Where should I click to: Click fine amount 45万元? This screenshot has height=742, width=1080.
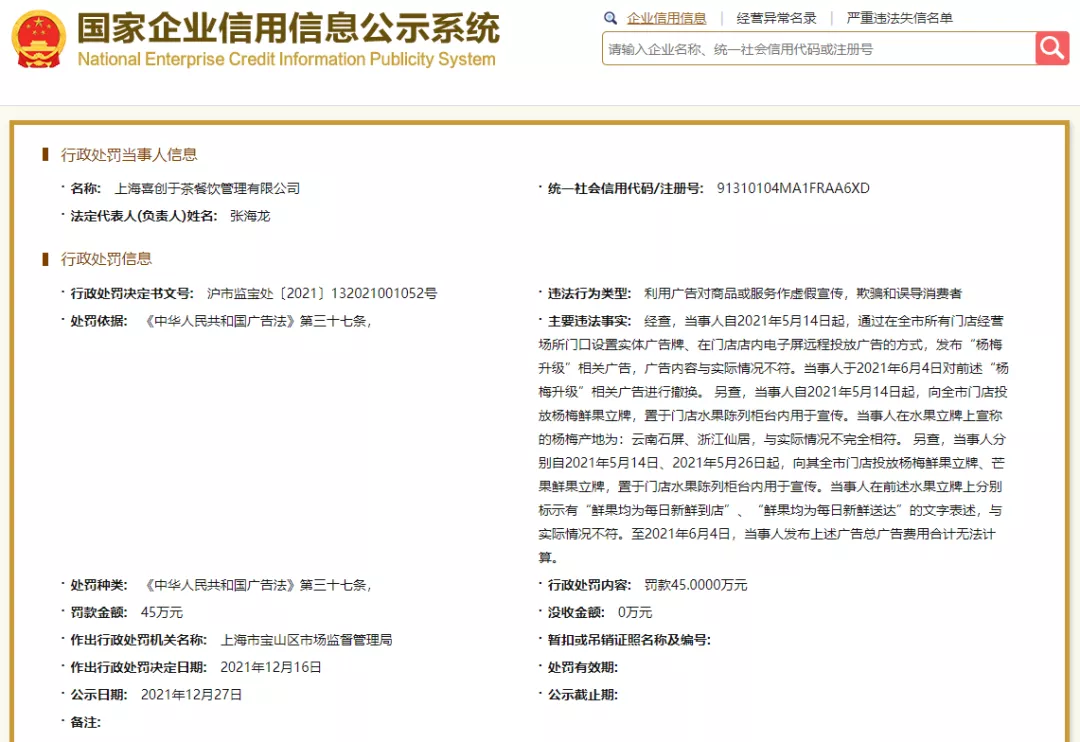(162, 612)
